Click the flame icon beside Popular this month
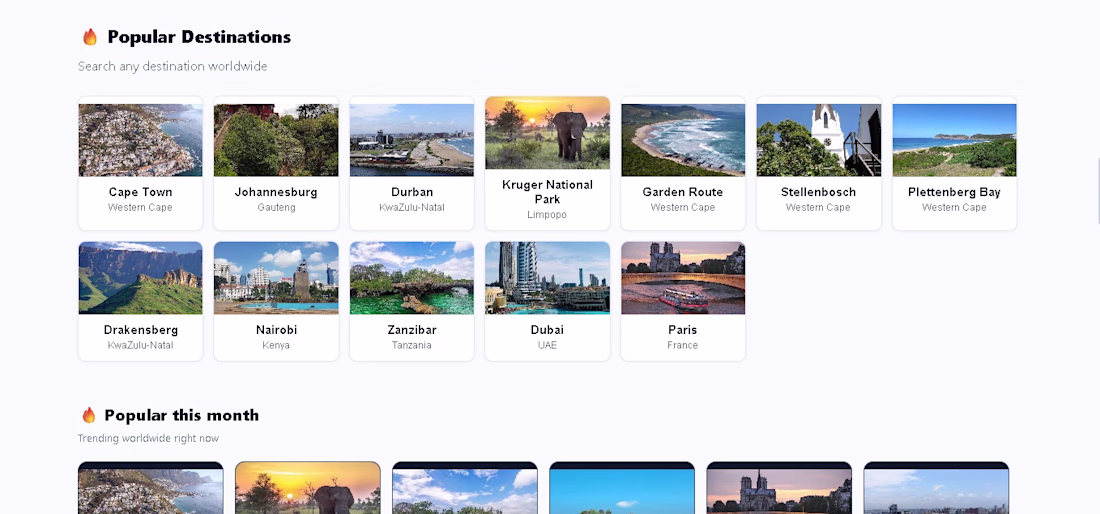Screen dimensions: 1100x514 pos(88,415)
